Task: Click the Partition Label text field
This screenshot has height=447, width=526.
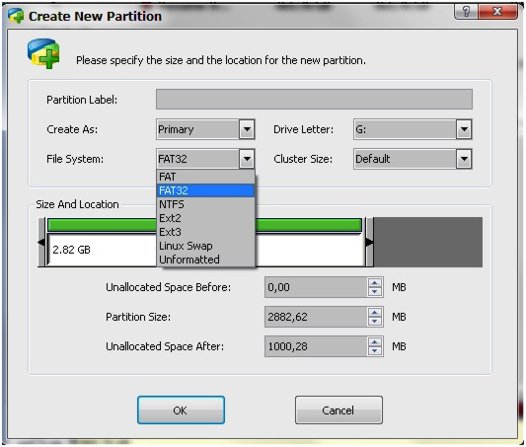Action: [x=314, y=99]
